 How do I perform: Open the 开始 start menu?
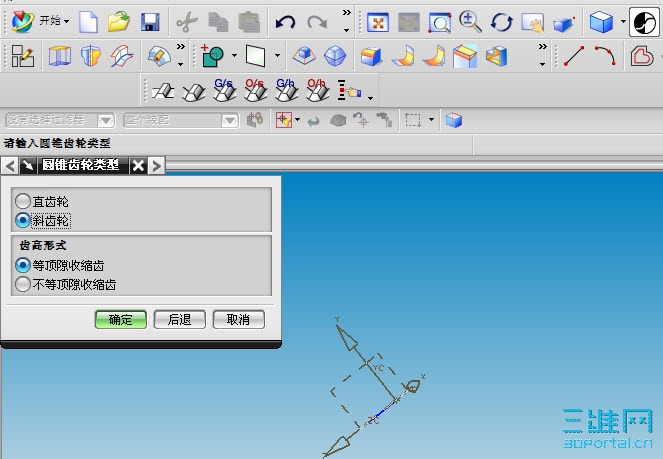pyautogui.click(x=40, y=21)
